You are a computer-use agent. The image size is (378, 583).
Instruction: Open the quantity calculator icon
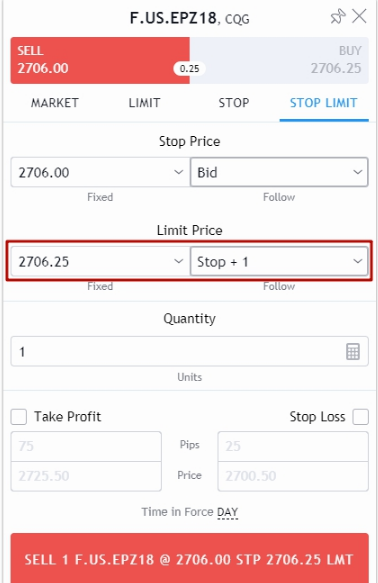click(x=353, y=351)
